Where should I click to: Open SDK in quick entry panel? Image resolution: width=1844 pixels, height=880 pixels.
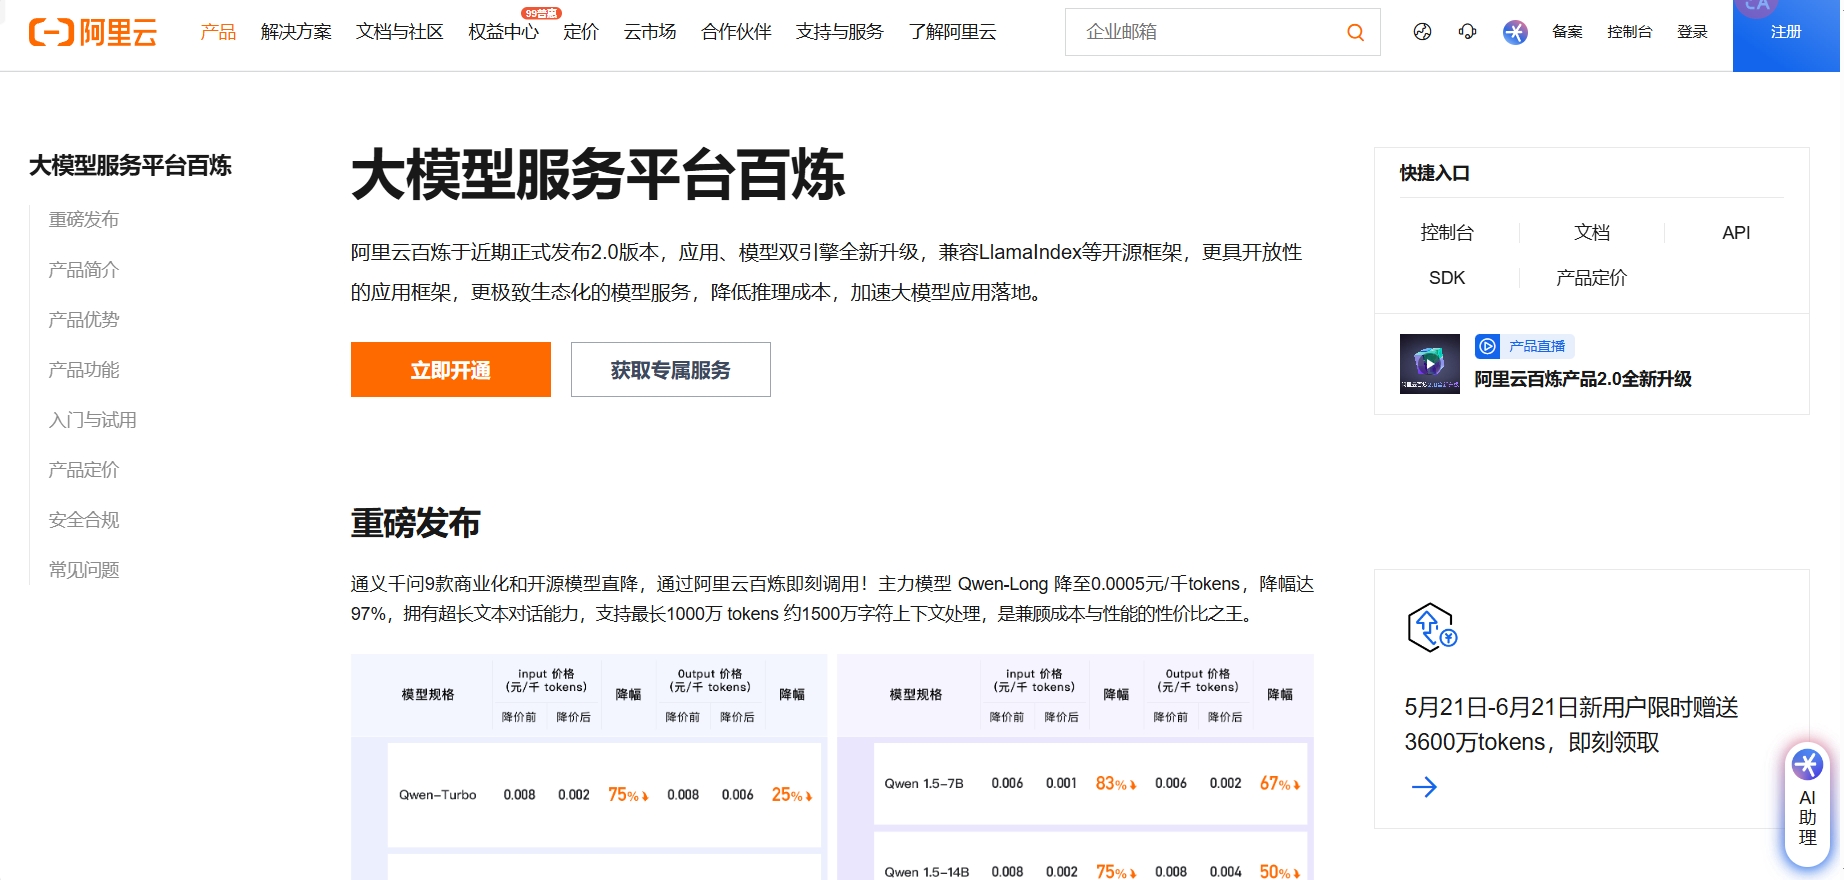click(x=1447, y=277)
